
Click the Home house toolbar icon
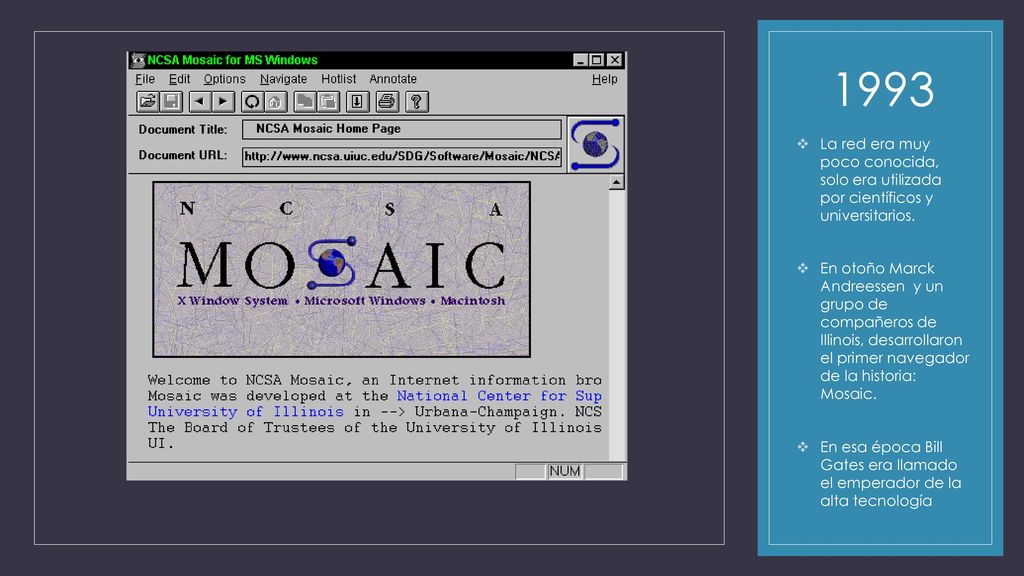(275, 102)
